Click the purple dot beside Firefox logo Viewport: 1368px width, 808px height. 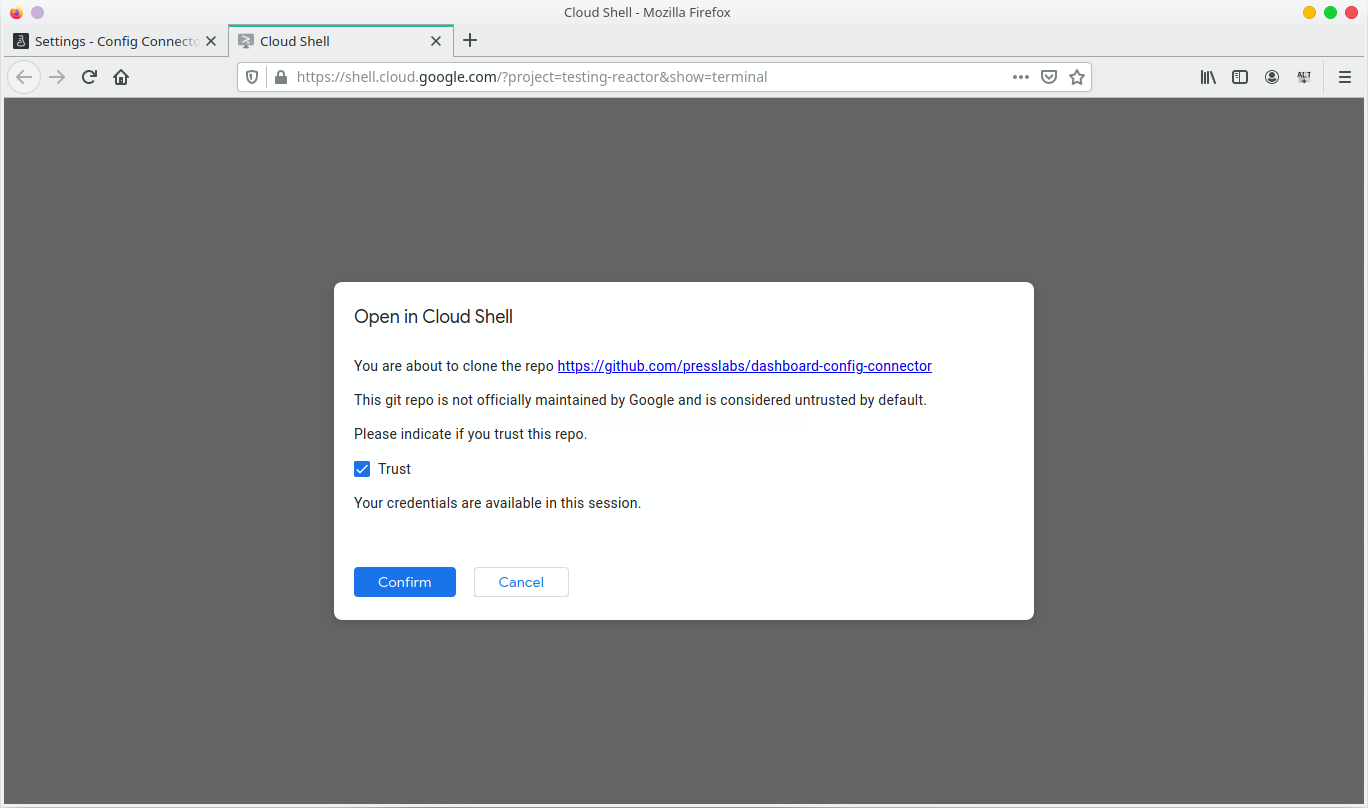click(x=37, y=12)
